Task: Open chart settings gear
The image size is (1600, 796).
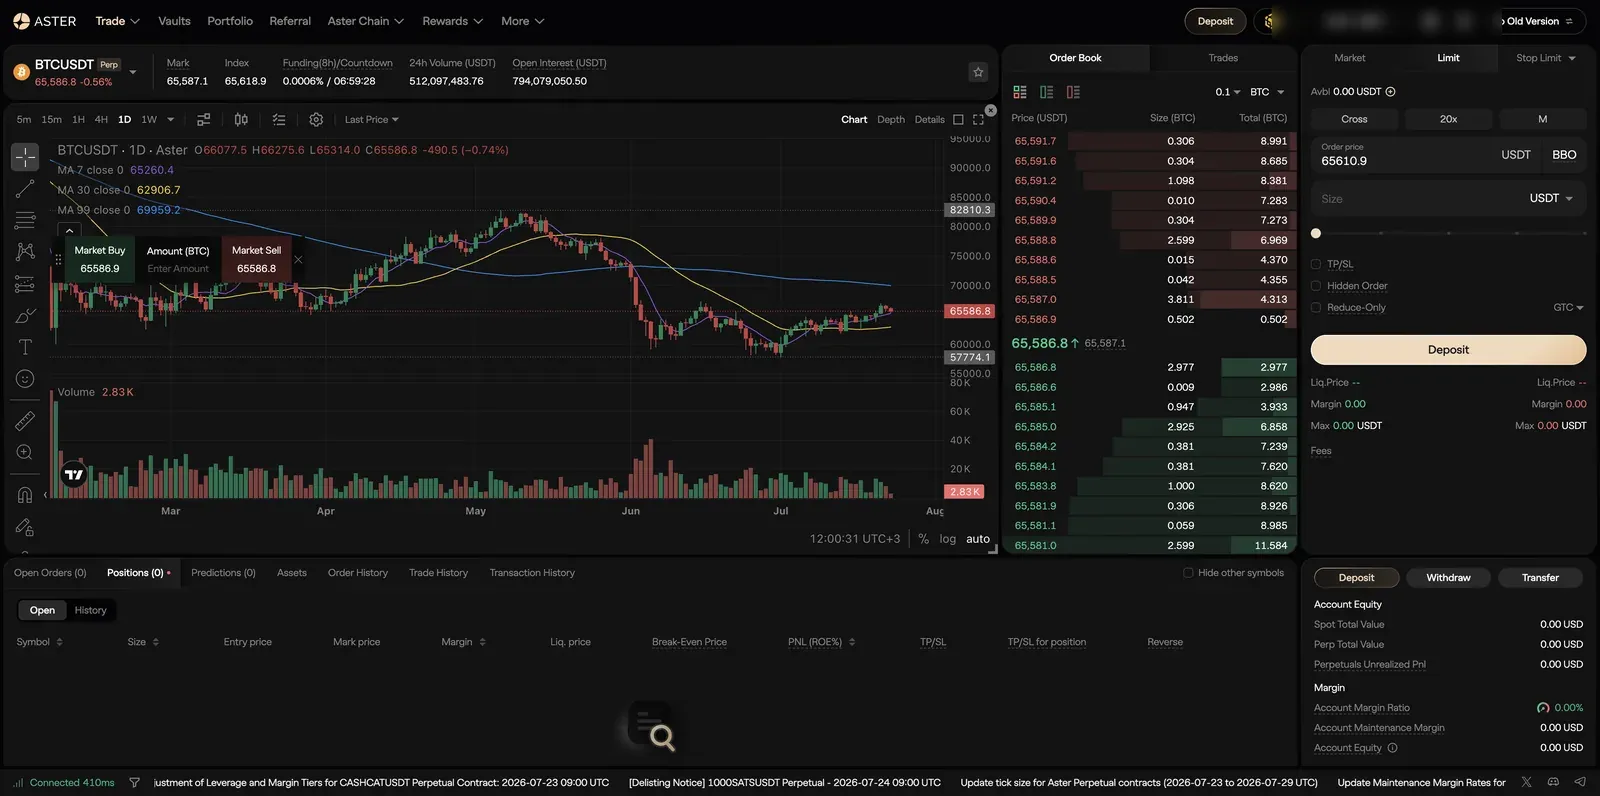Action: click(316, 120)
